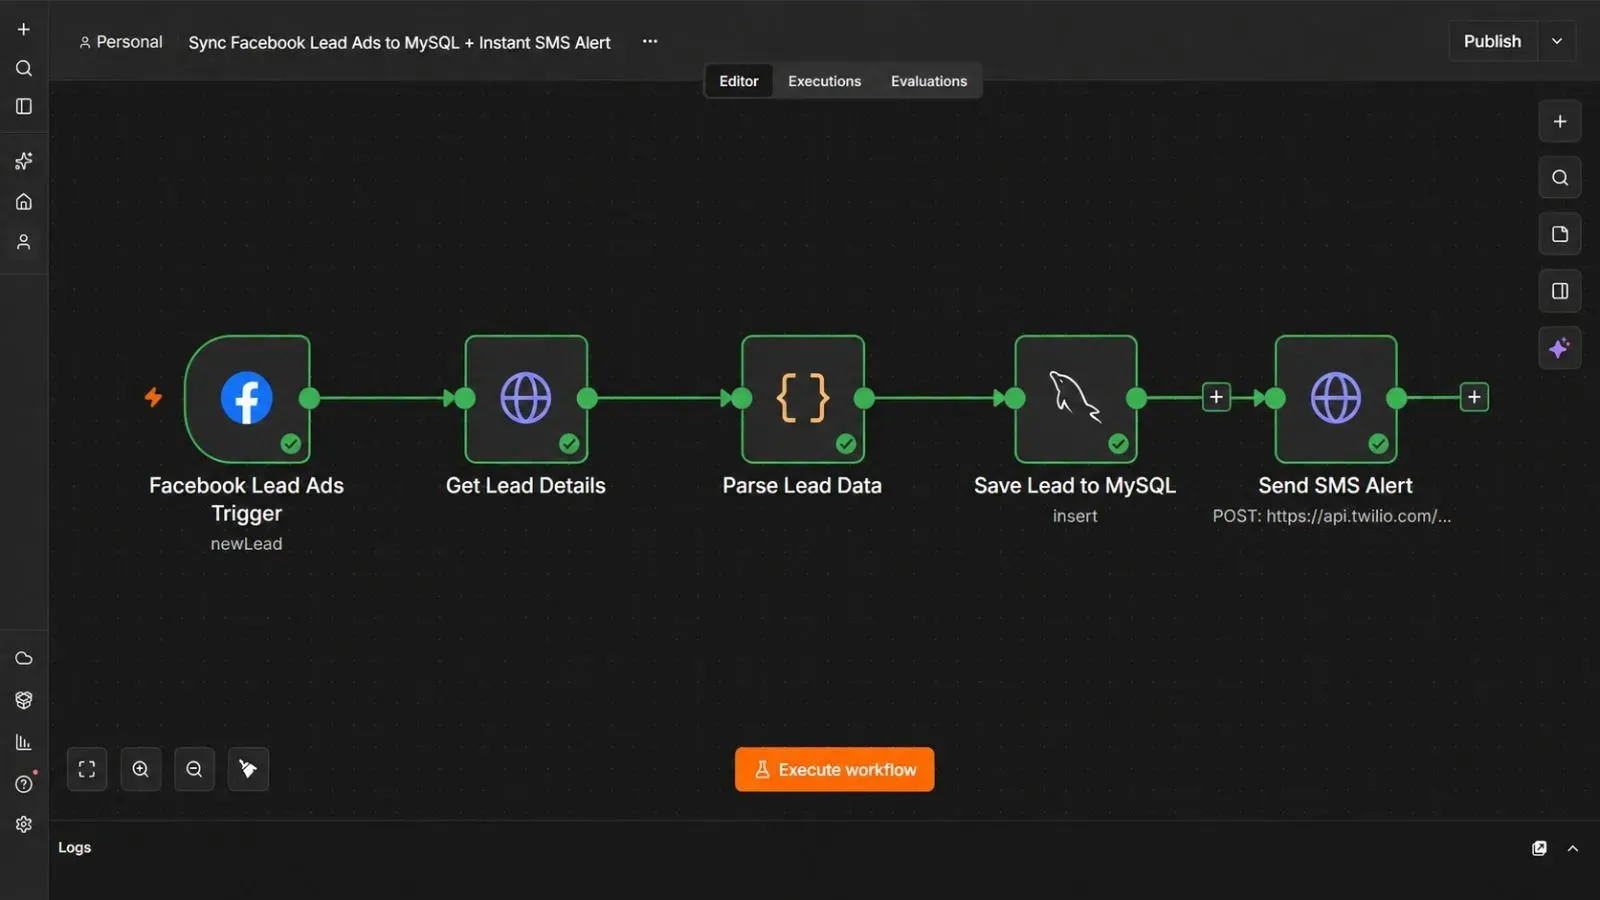Click fit-to-view zoom button
The height and width of the screenshot is (900, 1600).
87,769
